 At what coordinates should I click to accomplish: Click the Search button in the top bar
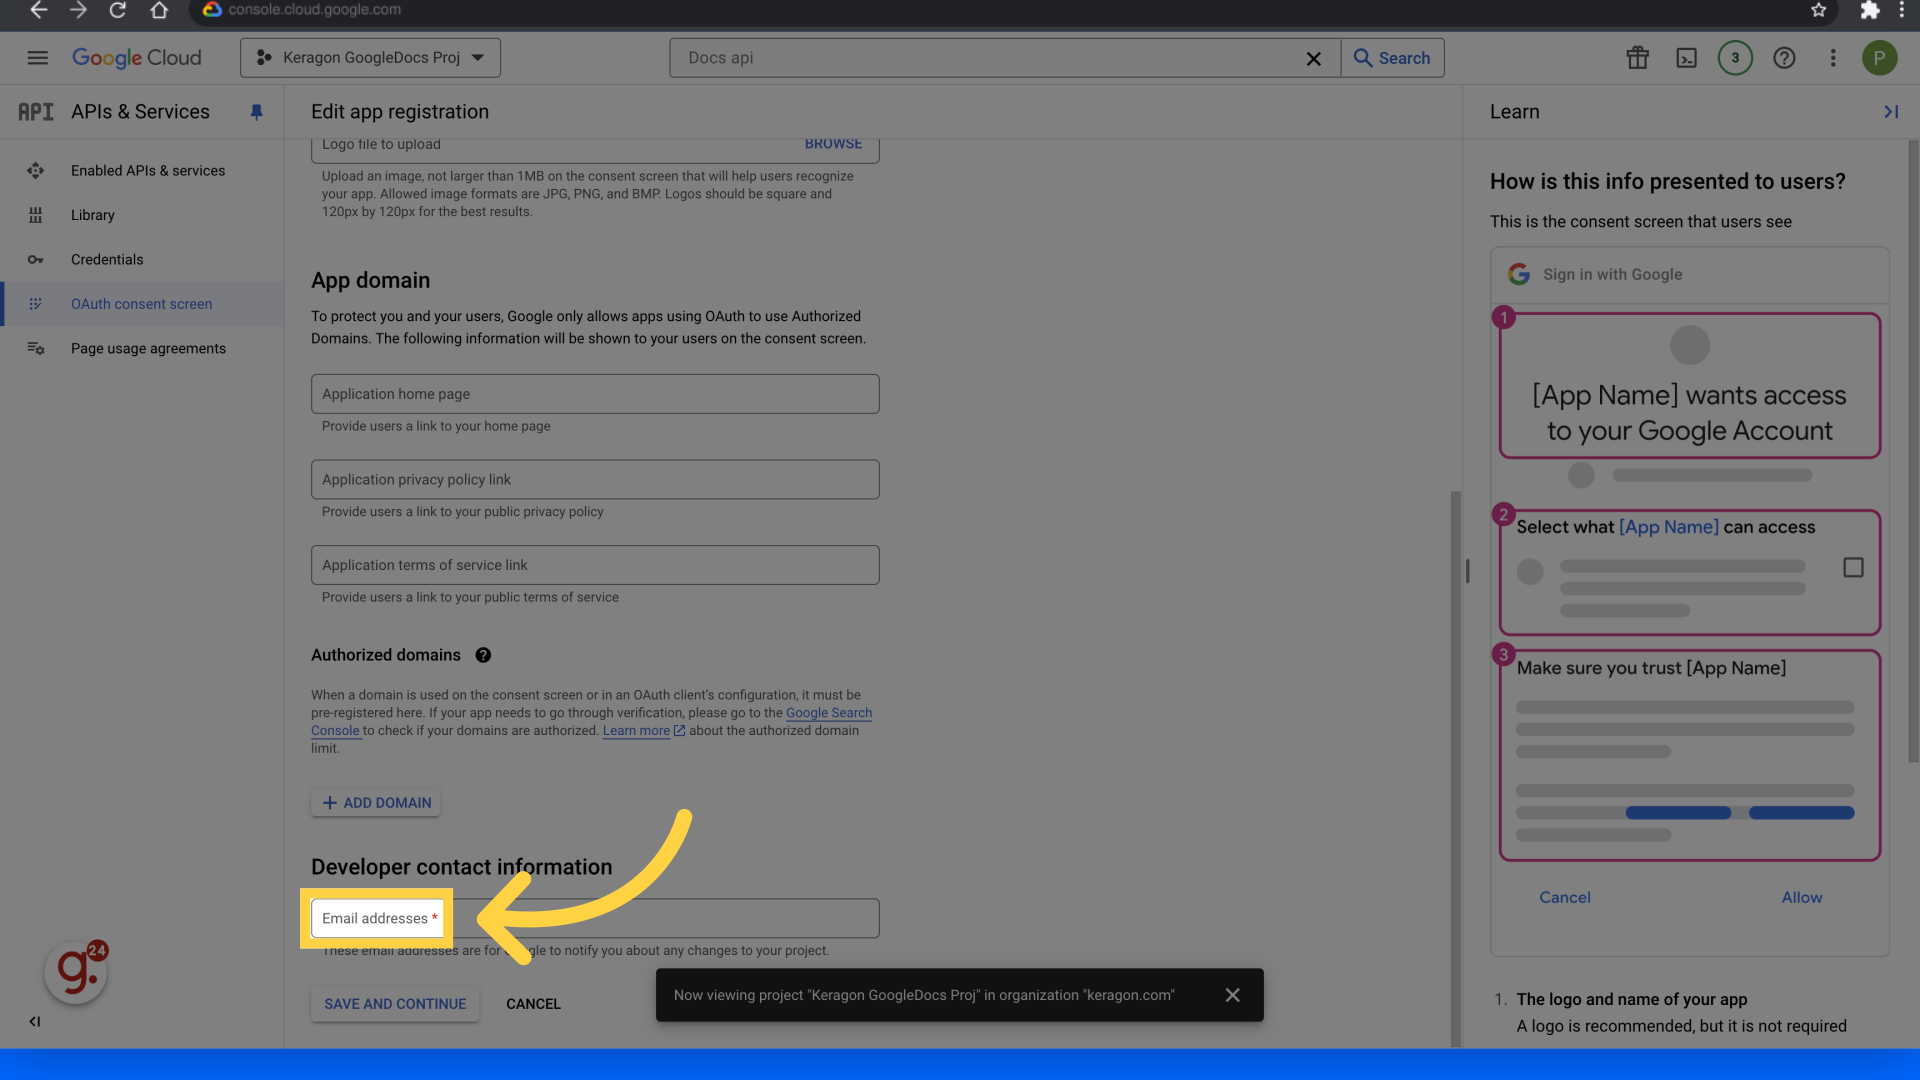pos(1392,58)
